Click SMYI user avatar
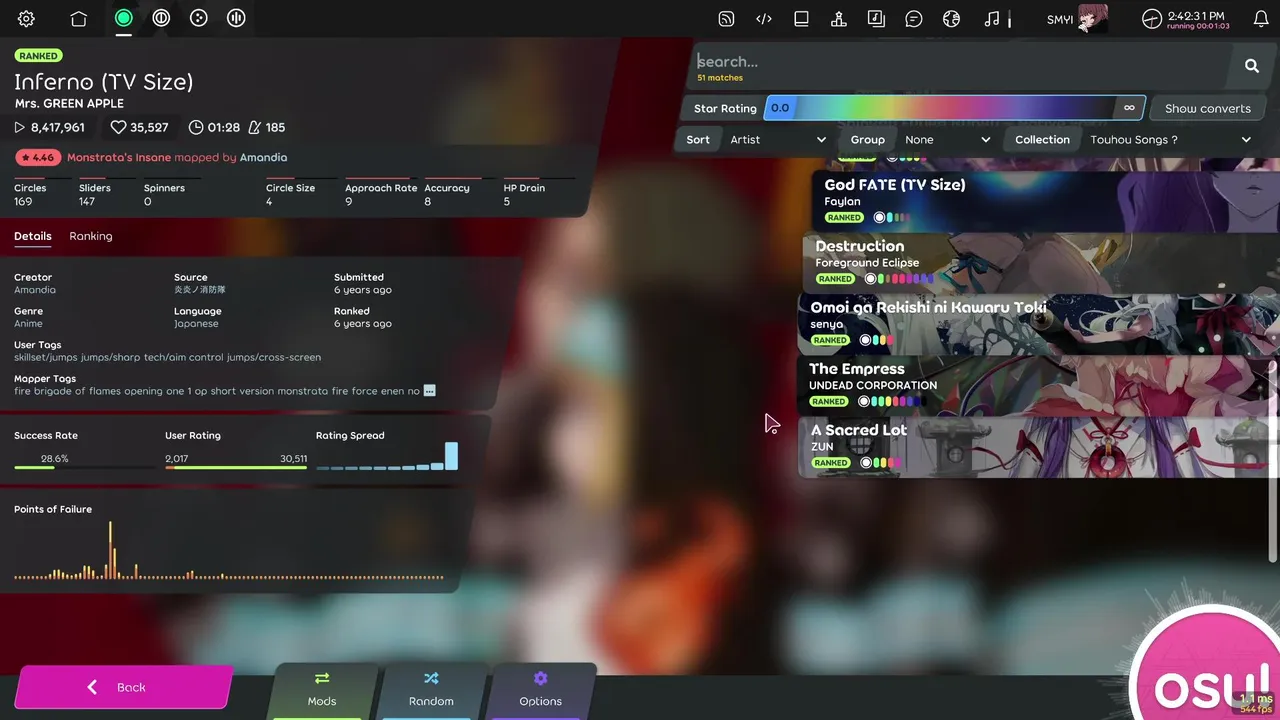 (1092, 19)
